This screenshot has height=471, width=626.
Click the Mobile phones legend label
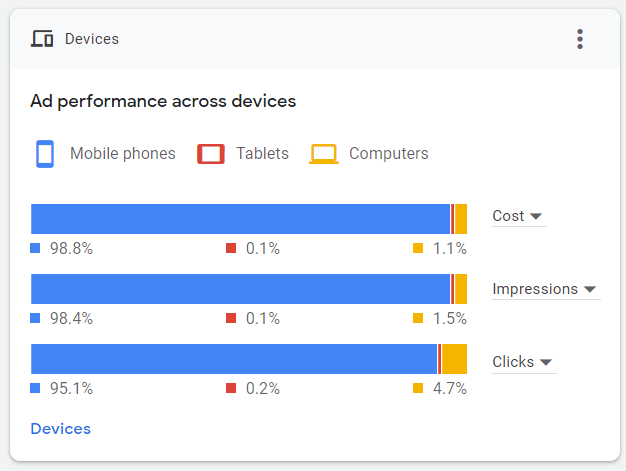click(123, 154)
